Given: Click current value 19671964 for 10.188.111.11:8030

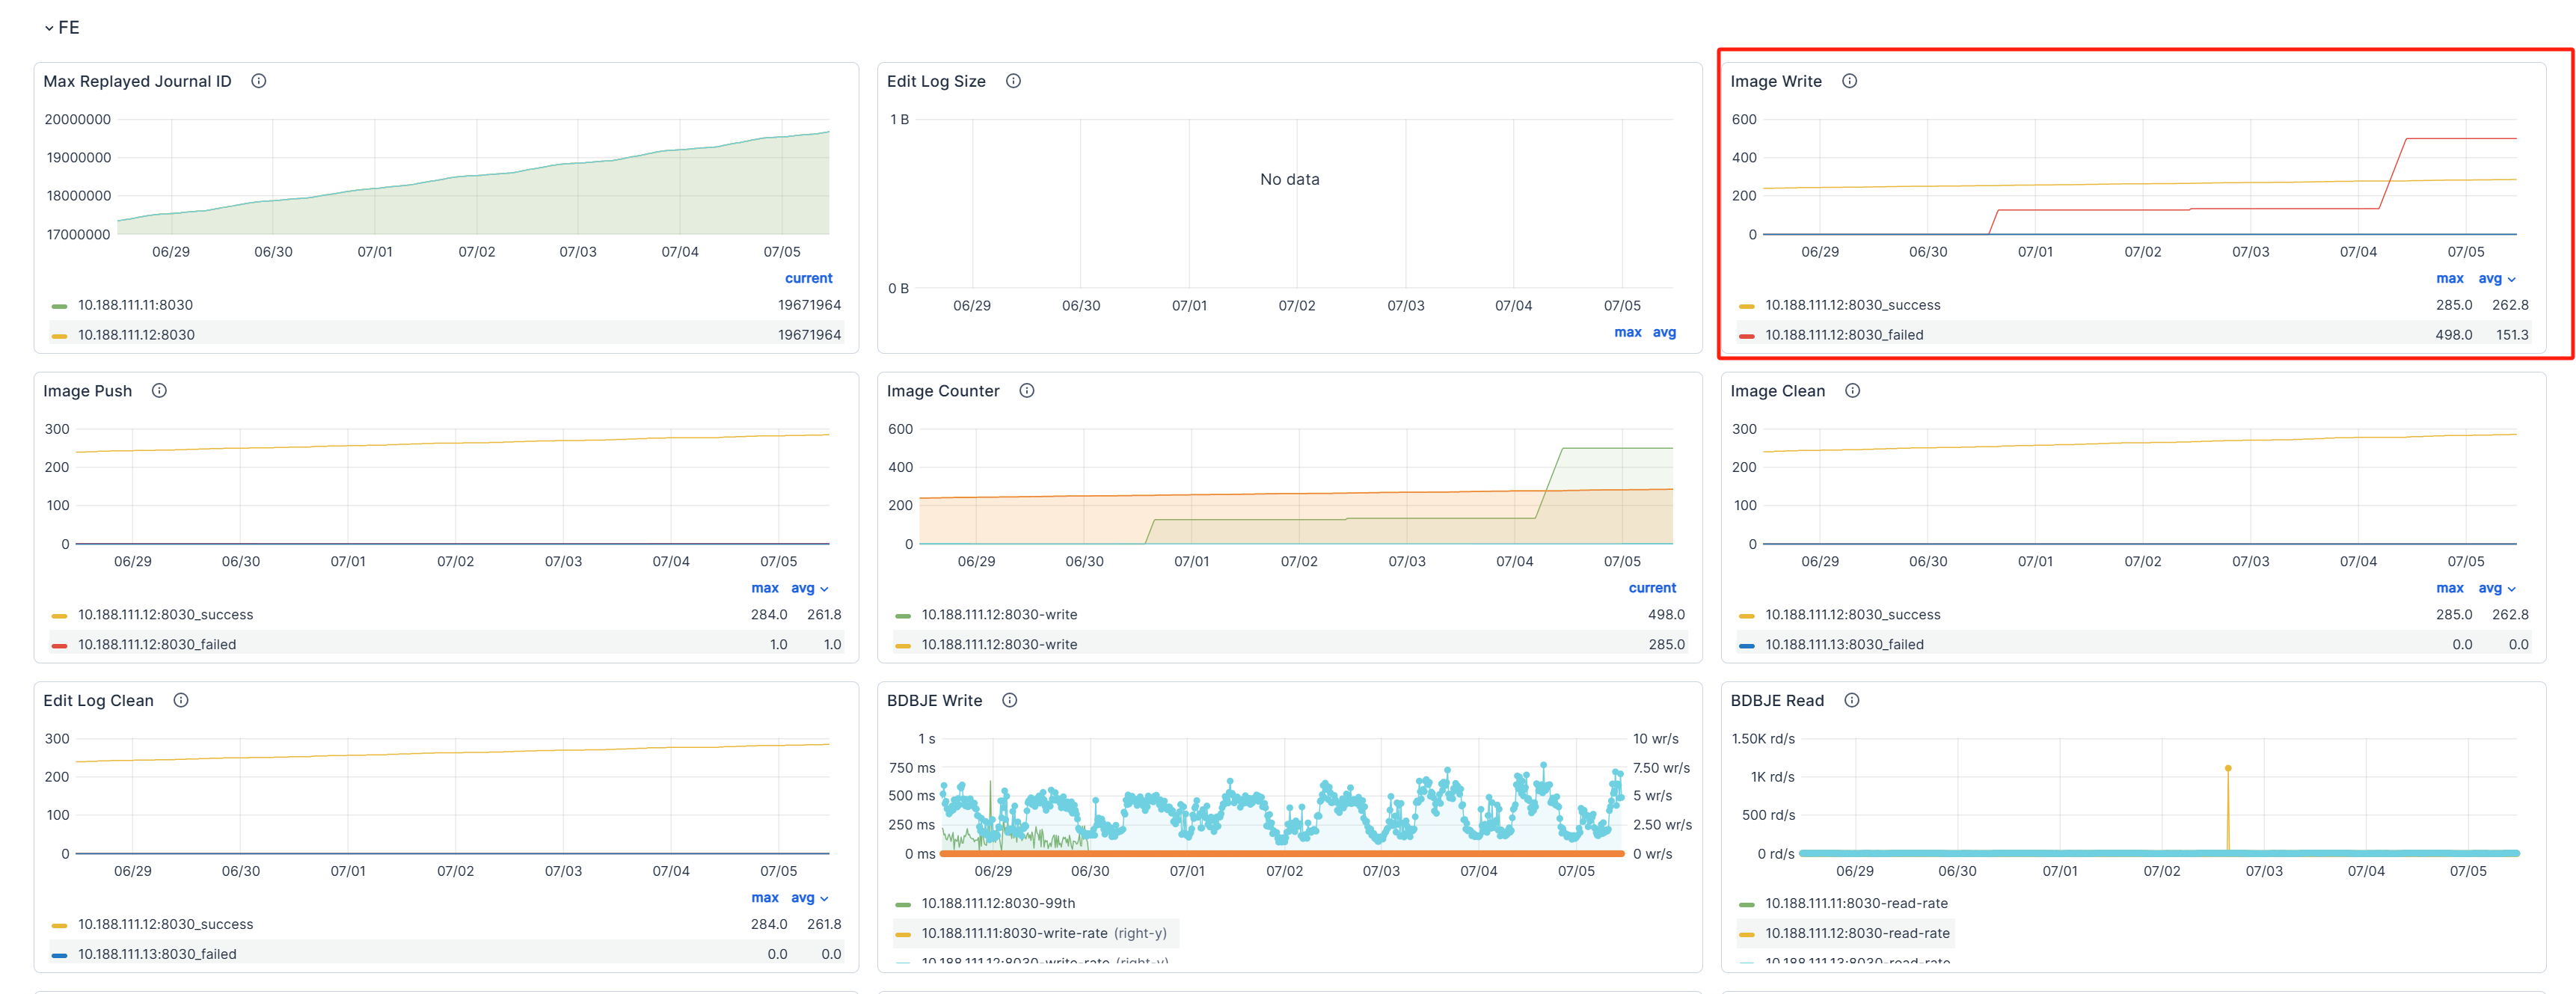Looking at the screenshot, I should pos(809,305).
